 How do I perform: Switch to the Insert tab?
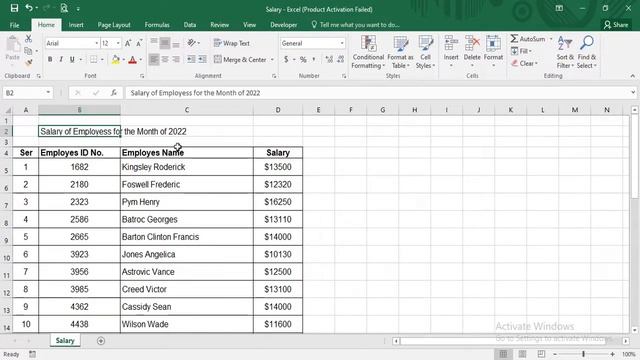[76, 25]
